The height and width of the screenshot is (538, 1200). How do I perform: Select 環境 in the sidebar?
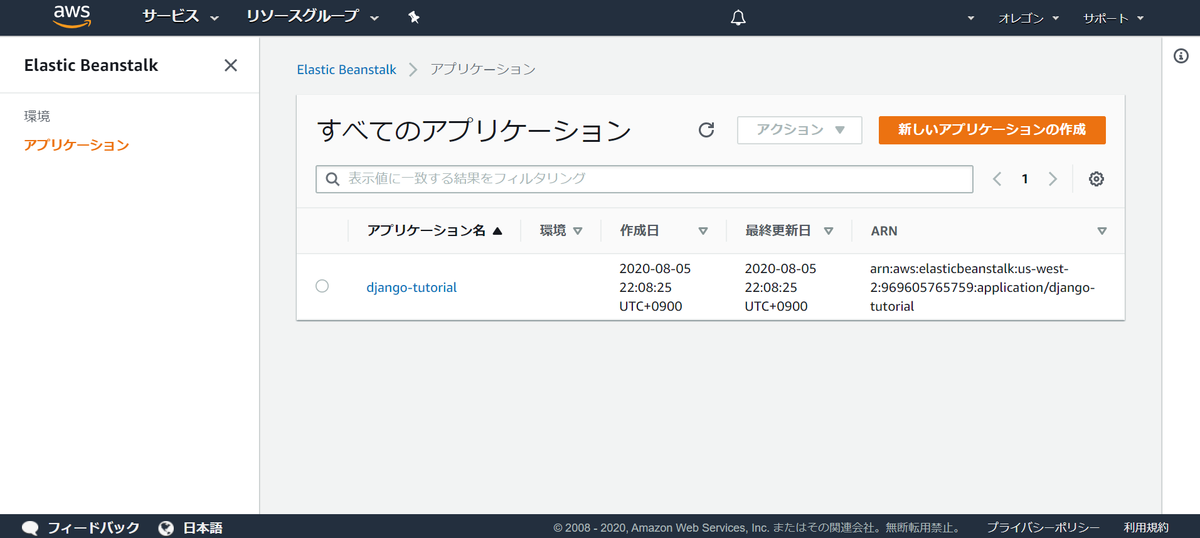tap(37, 116)
